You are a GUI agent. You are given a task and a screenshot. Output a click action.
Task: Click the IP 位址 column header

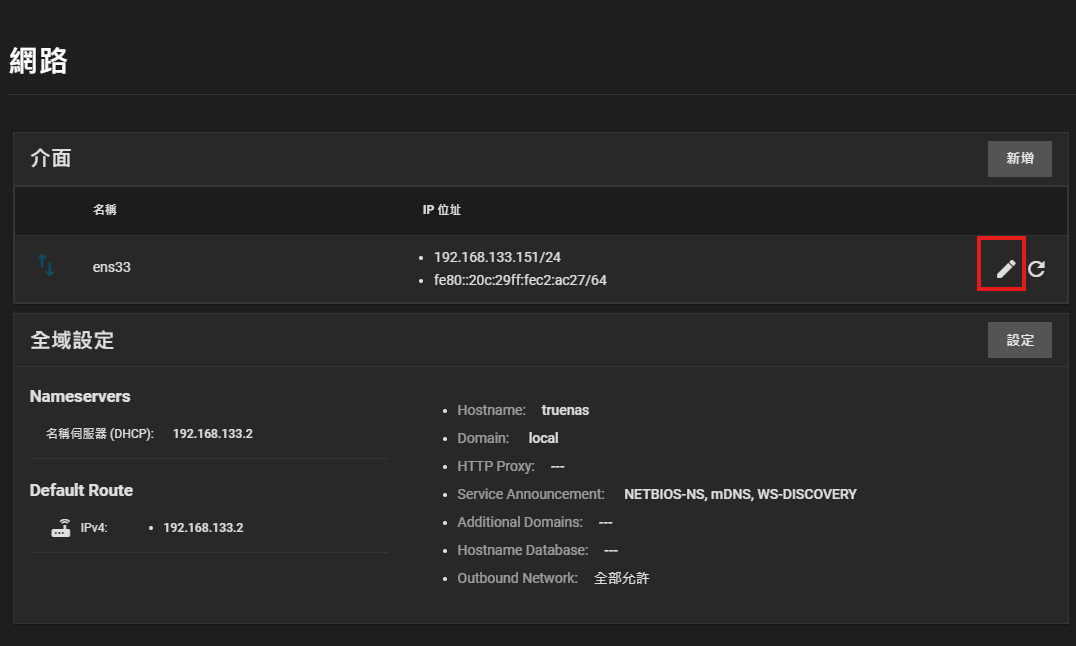pos(441,210)
